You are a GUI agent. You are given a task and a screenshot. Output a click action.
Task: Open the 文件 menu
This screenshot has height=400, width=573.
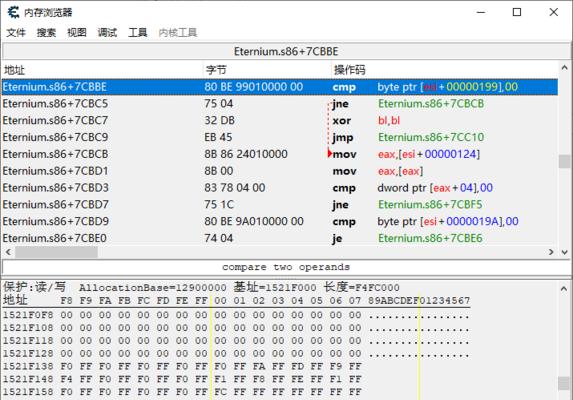coord(16,33)
